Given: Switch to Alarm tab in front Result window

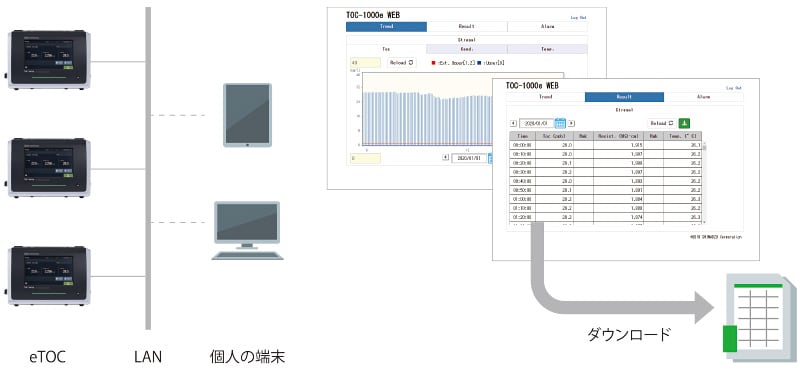Looking at the screenshot, I should tap(704, 97).
